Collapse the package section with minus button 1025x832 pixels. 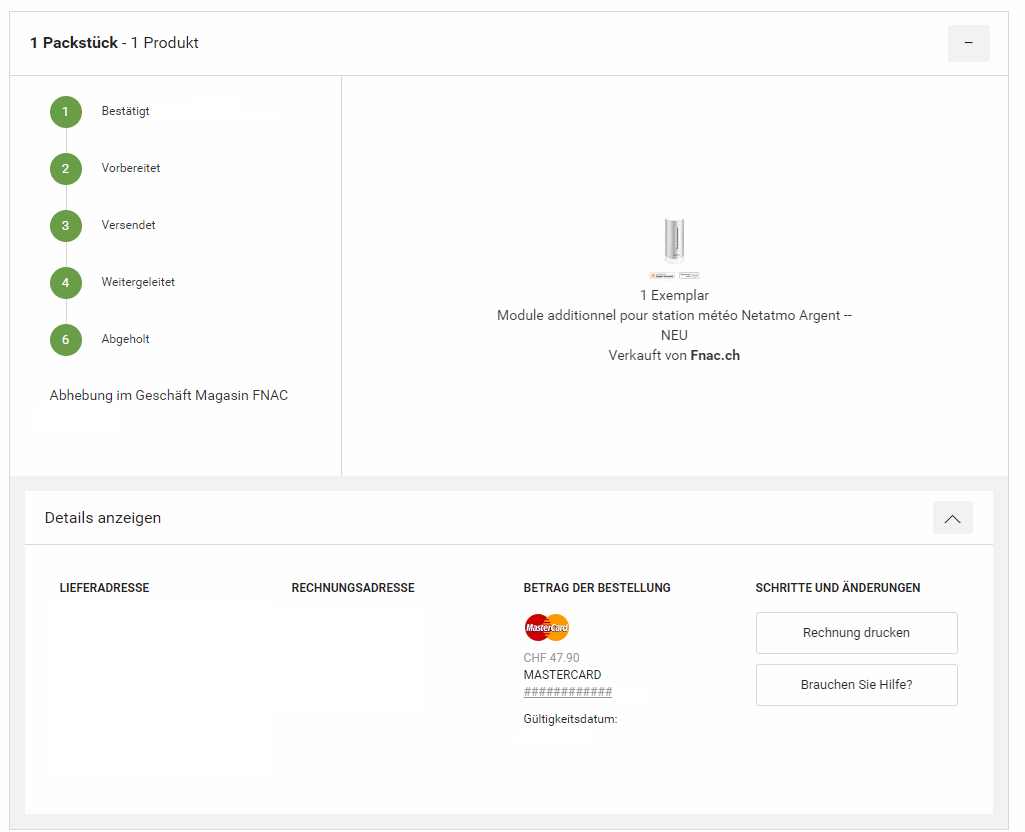(x=968, y=44)
